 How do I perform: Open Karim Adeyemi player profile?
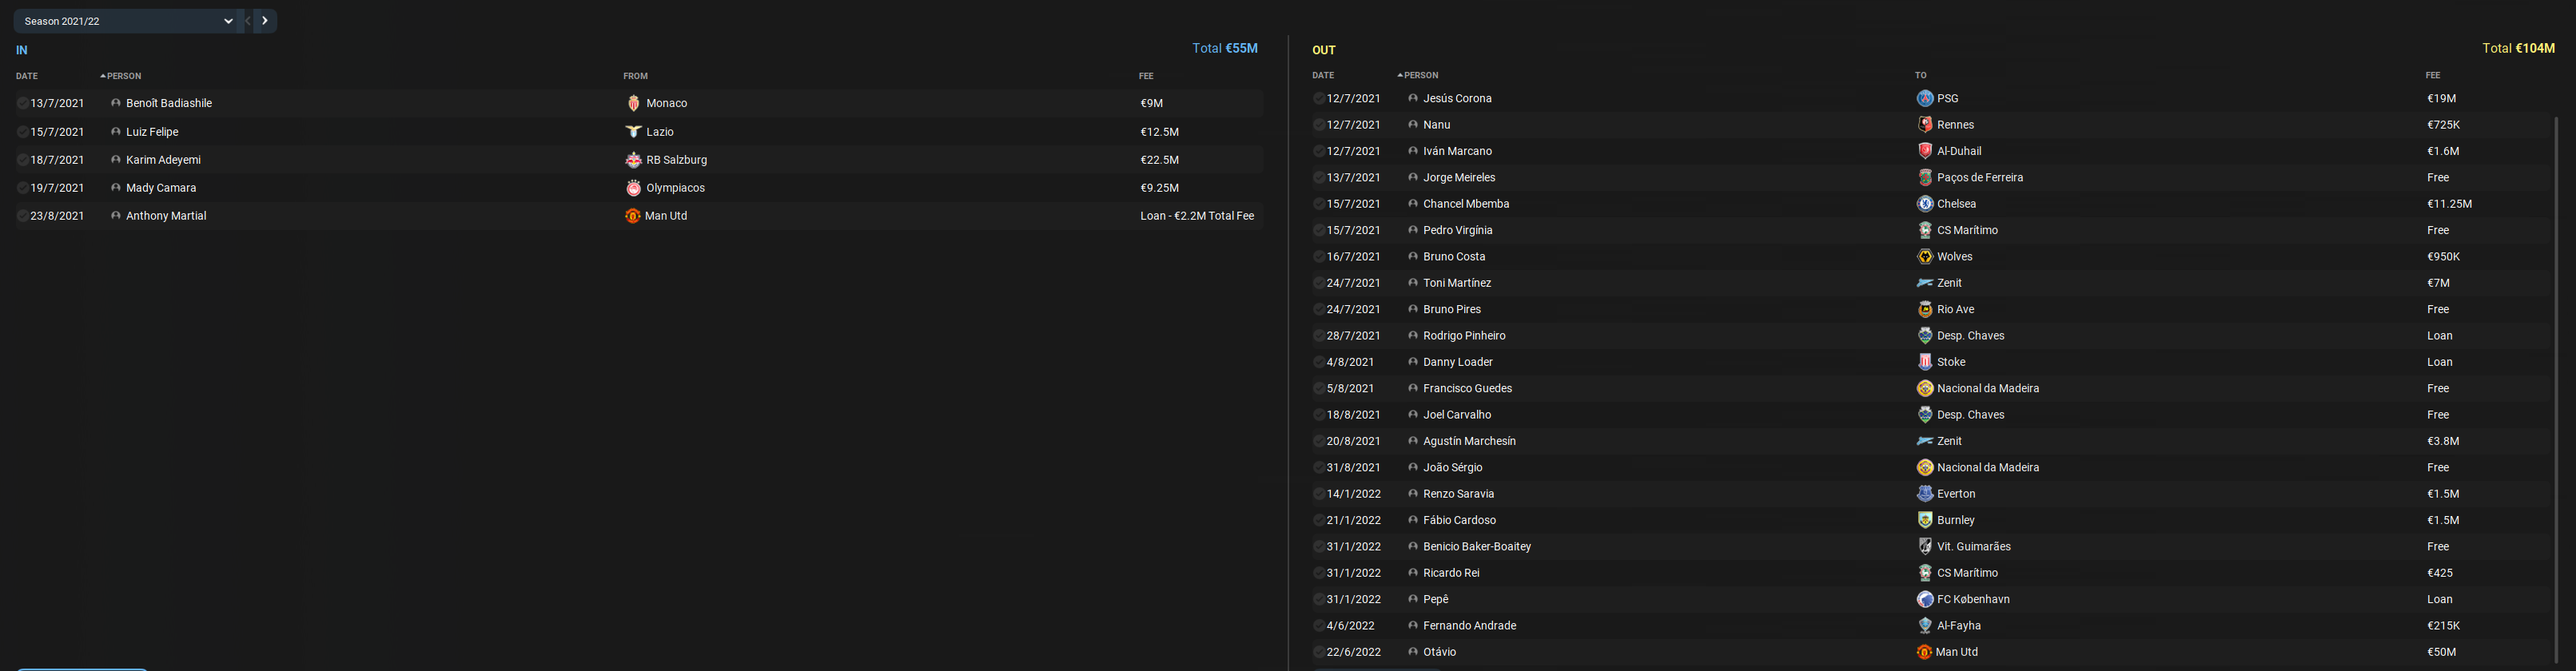tap(164, 160)
